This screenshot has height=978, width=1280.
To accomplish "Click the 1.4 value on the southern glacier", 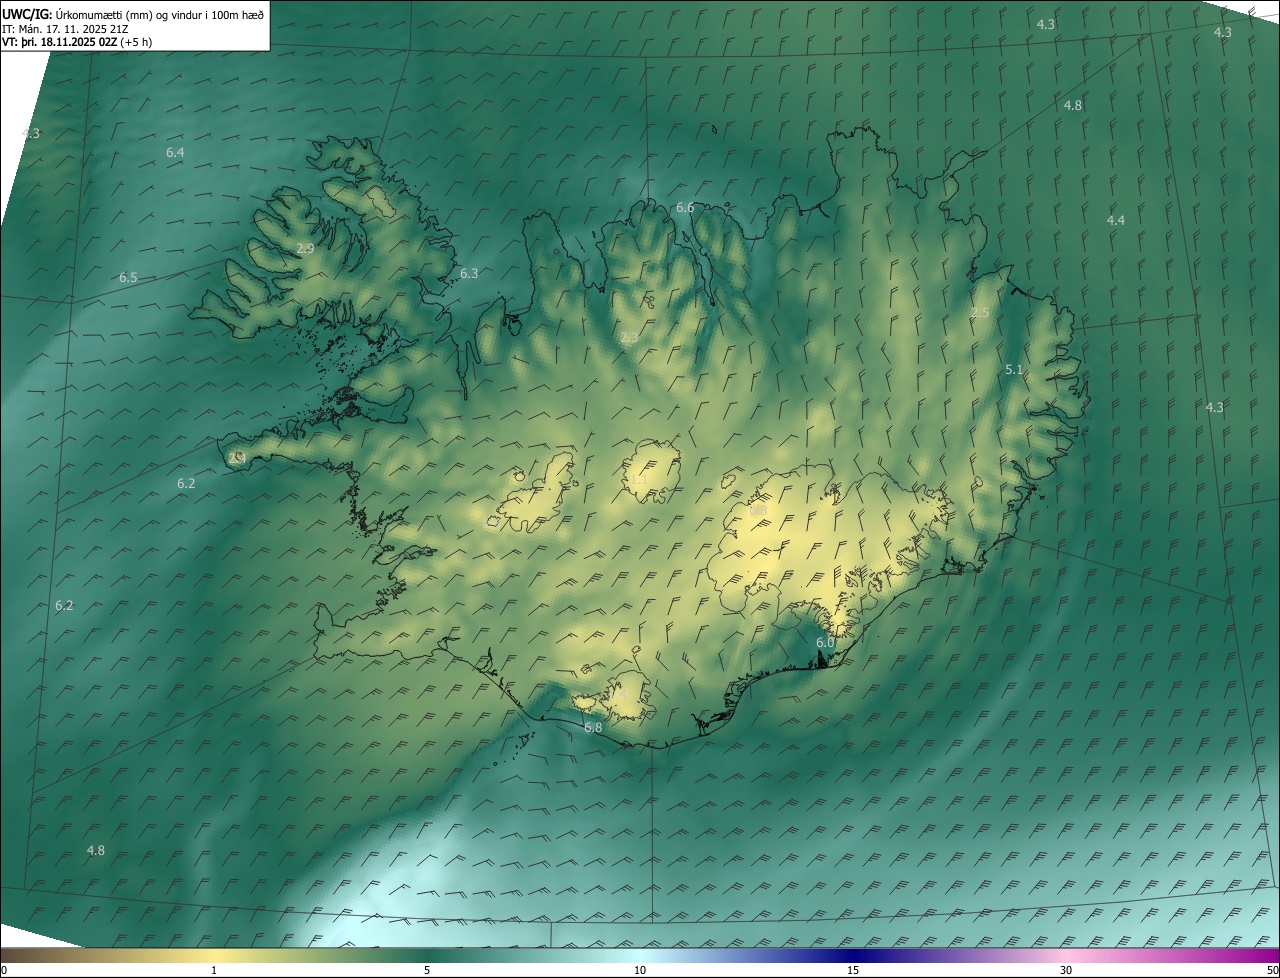I will 617,692.
